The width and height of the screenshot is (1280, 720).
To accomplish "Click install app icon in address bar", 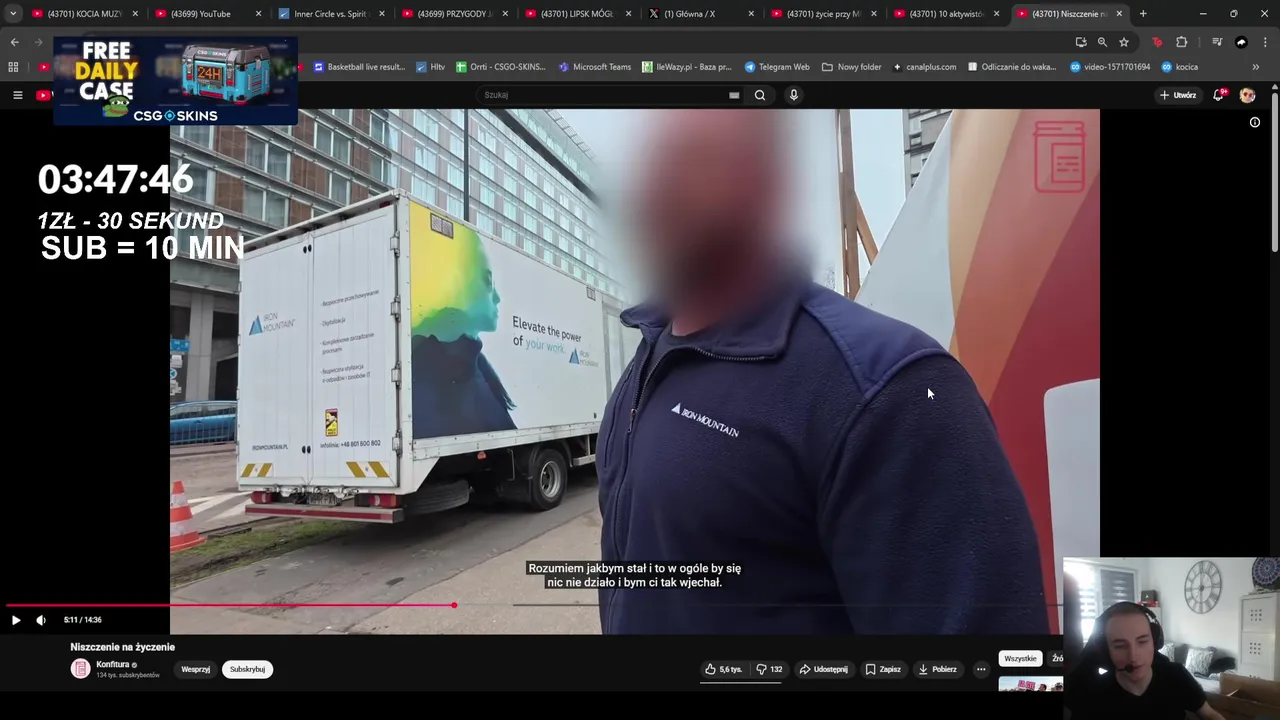I will click(1081, 42).
